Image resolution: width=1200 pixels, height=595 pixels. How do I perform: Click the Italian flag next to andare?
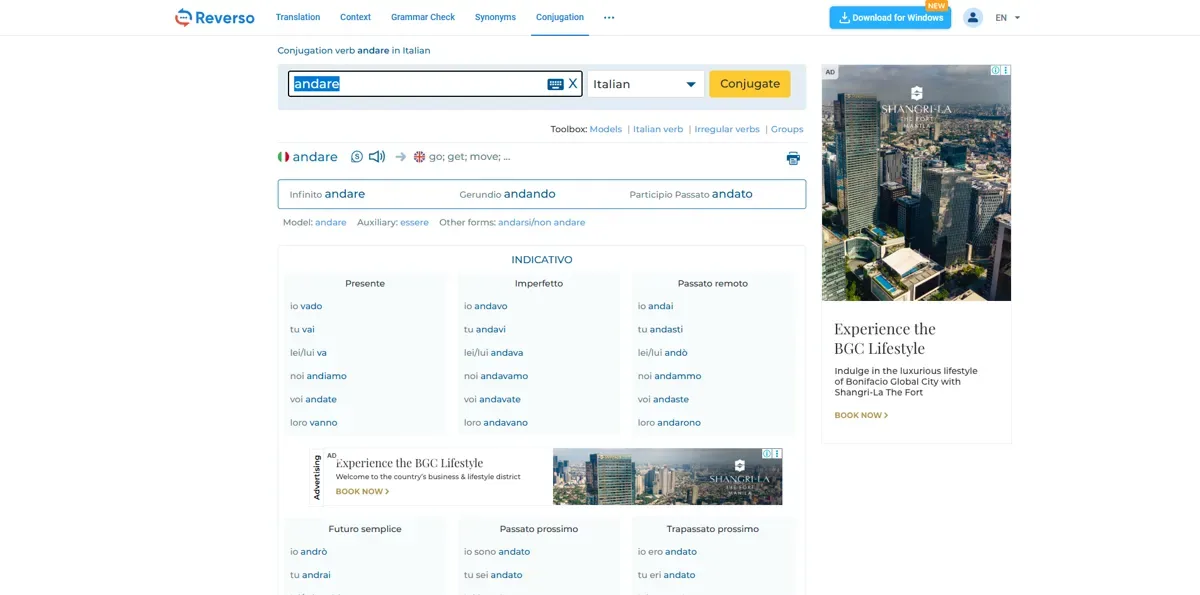(284, 157)
